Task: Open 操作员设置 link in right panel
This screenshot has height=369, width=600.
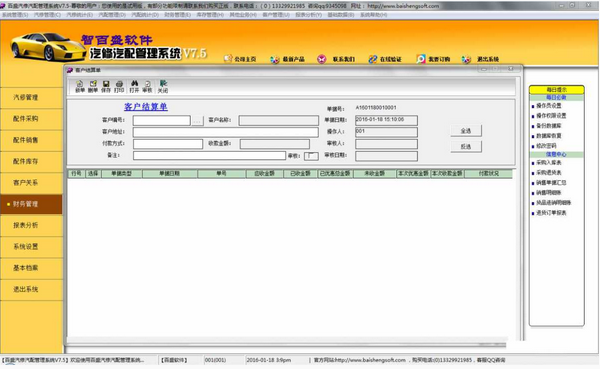Action: [548, 106]
